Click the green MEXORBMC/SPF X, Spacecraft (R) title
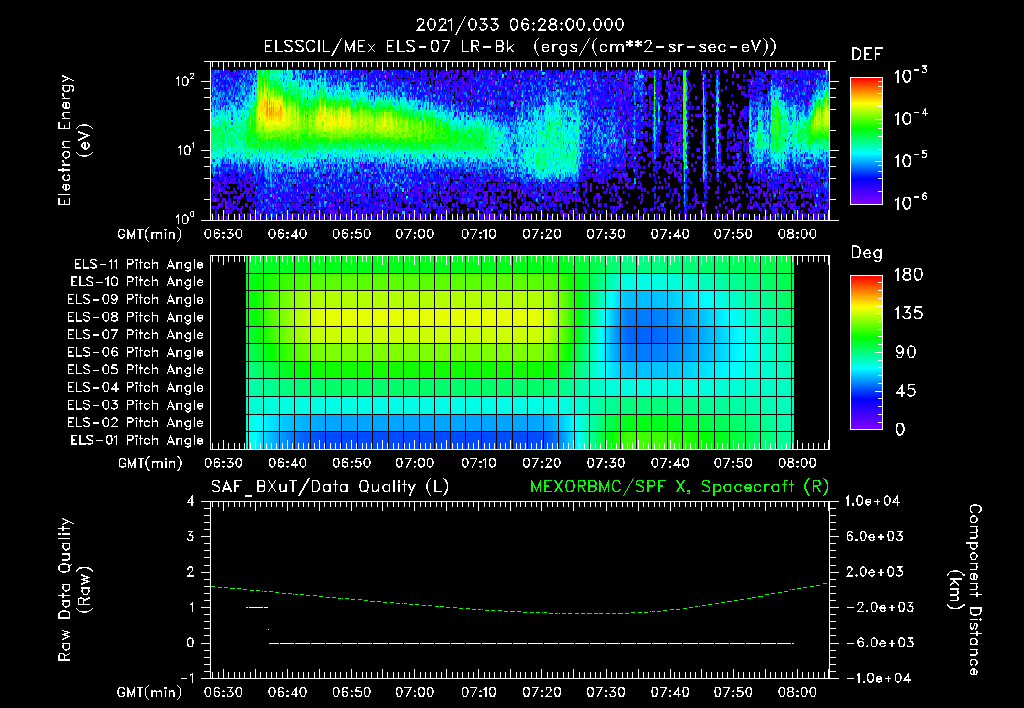 (679, 487)
